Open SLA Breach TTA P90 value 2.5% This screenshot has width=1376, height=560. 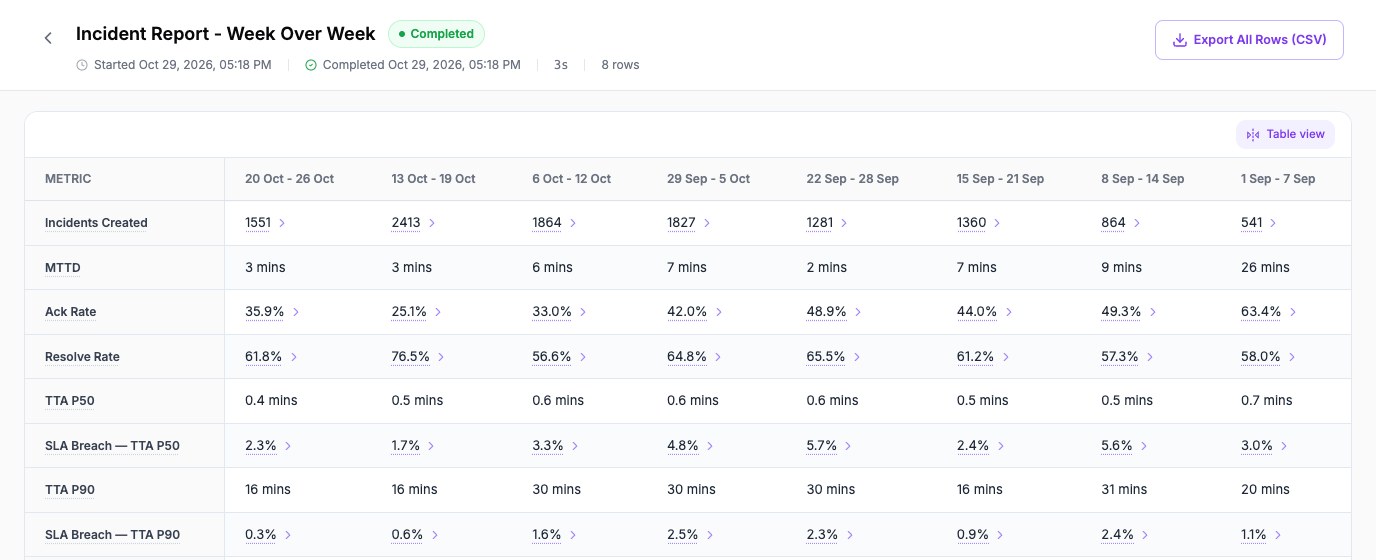[683, 535]
